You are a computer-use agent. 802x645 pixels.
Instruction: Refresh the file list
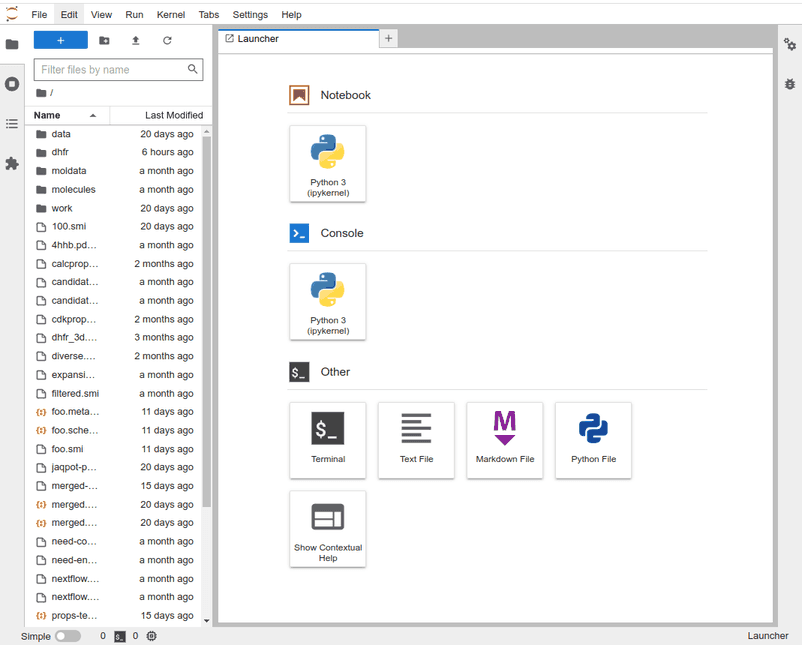(167, 40)
